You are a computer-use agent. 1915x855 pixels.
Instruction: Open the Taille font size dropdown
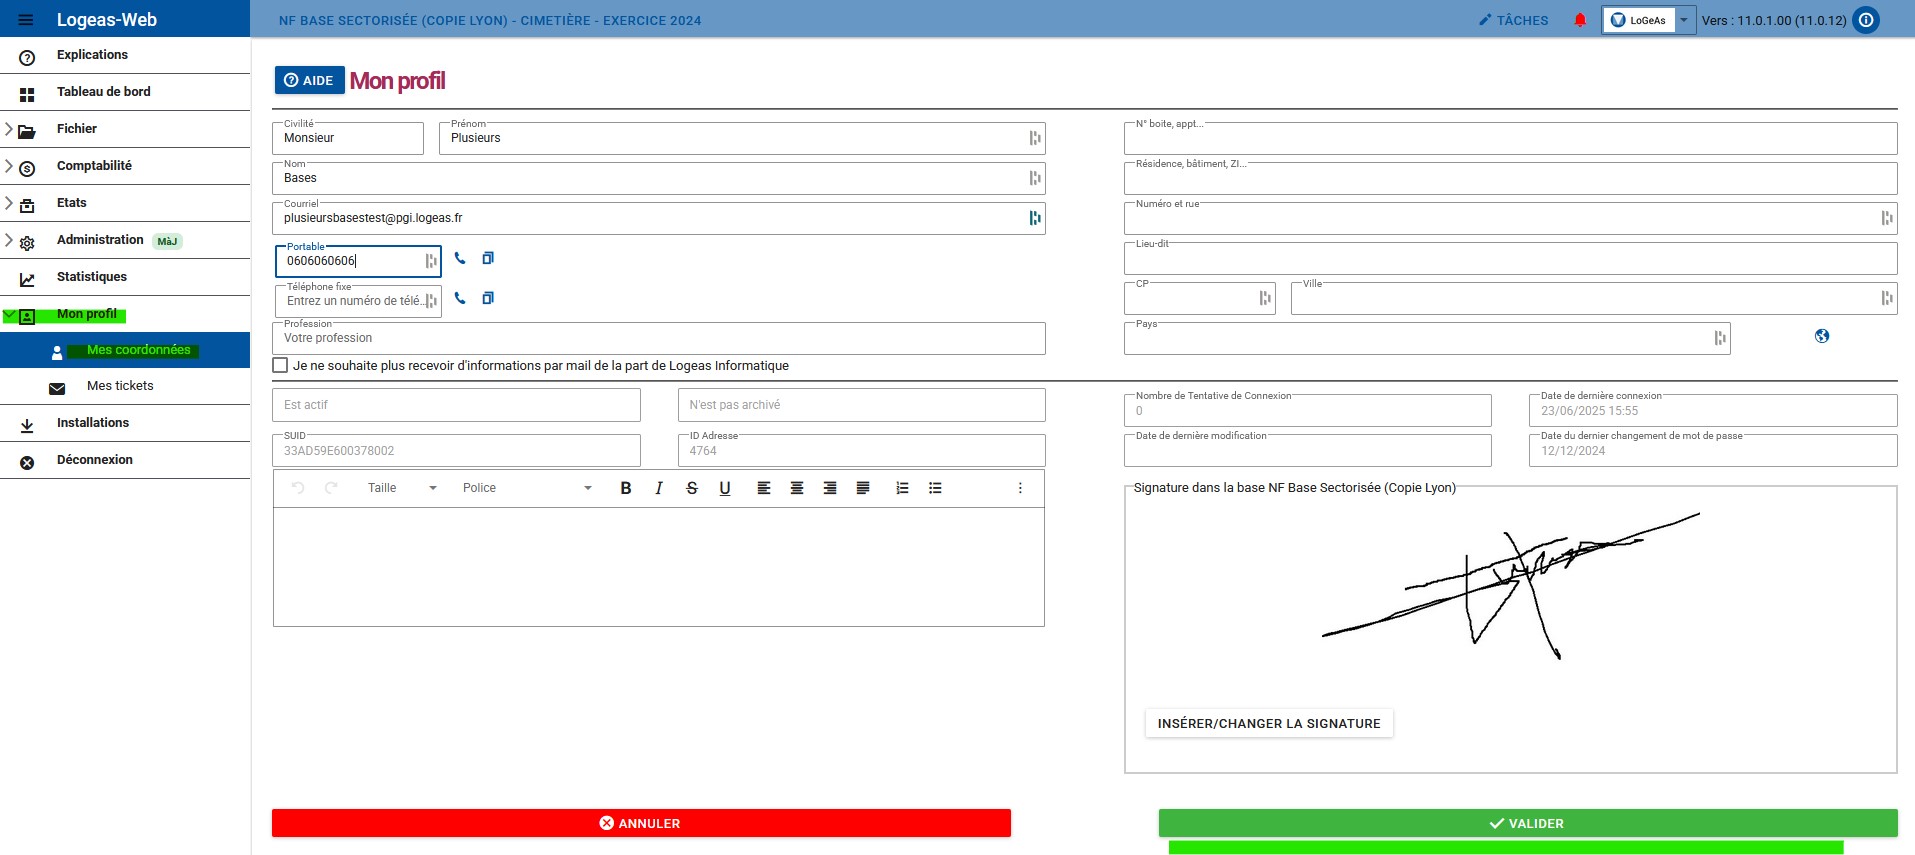pos(402,488)
